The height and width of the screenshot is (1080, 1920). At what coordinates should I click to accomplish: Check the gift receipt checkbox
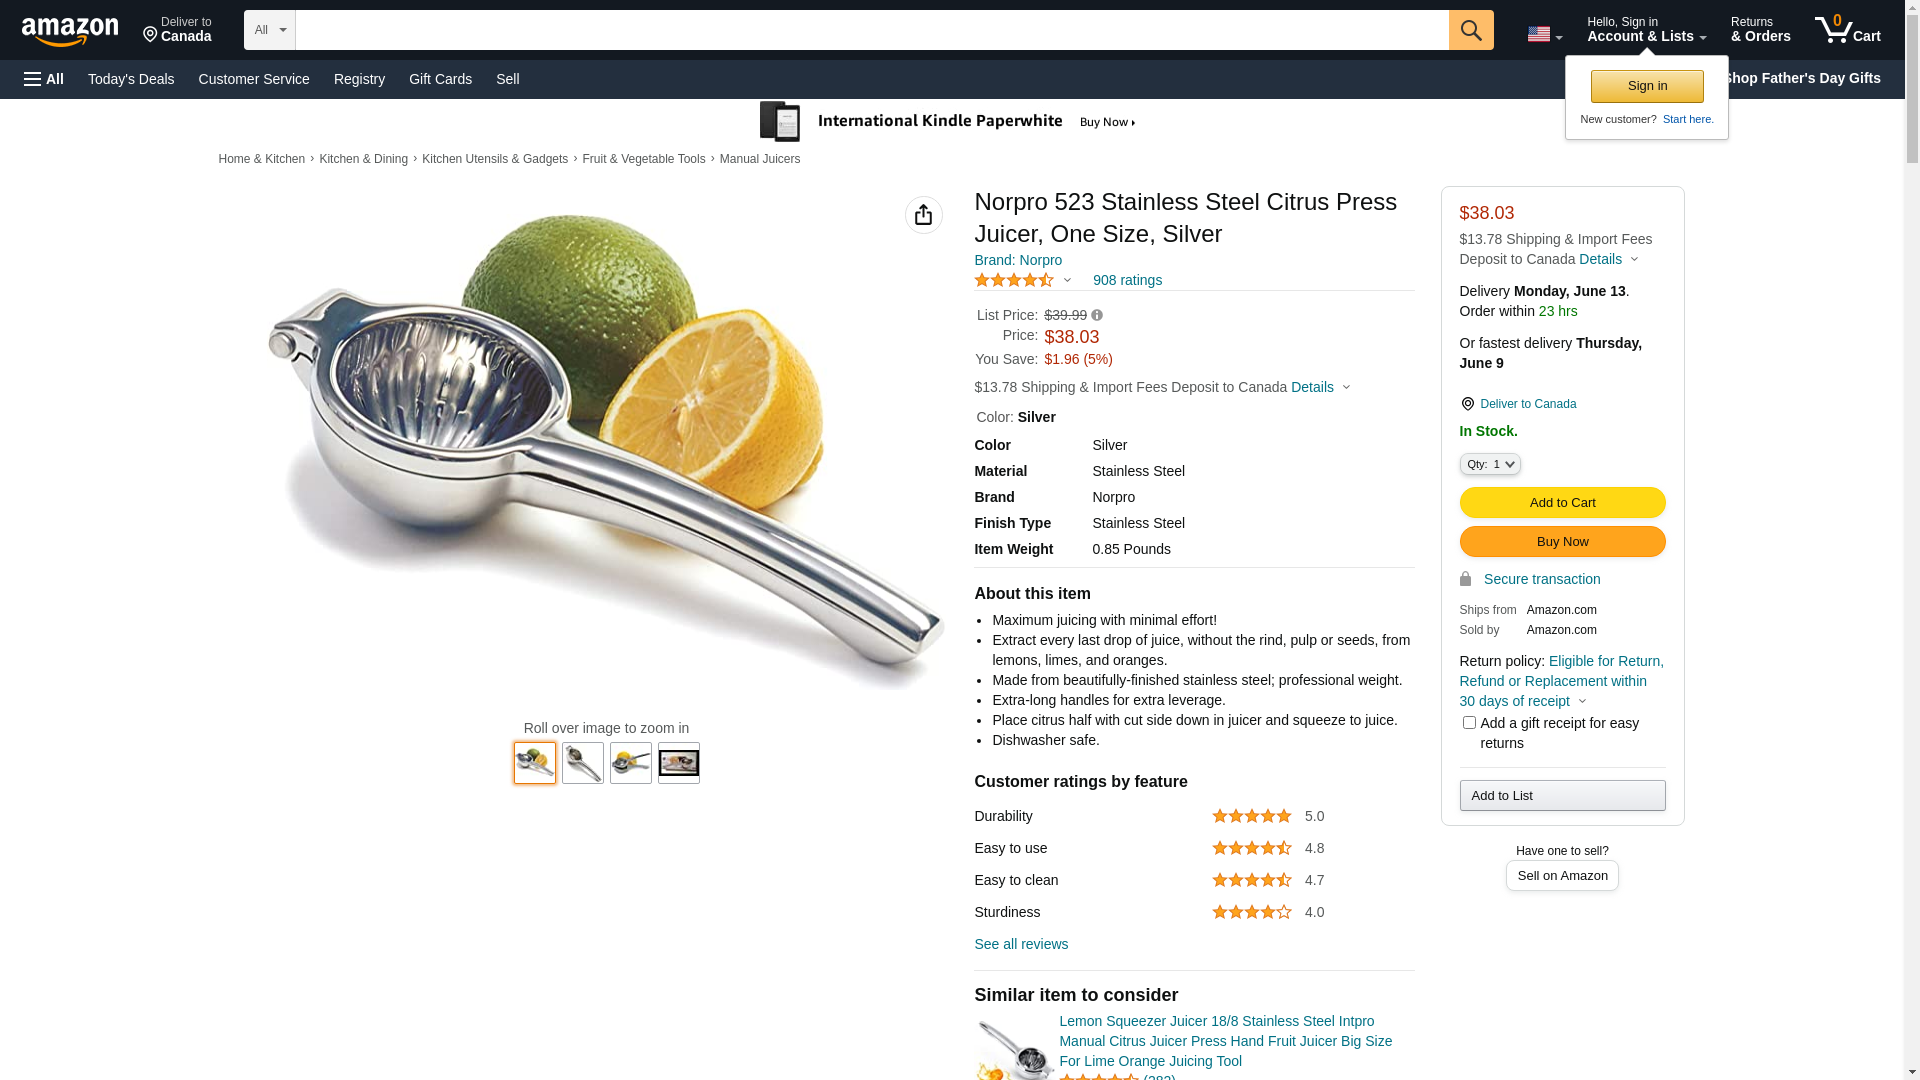(x=1469, y=722)
